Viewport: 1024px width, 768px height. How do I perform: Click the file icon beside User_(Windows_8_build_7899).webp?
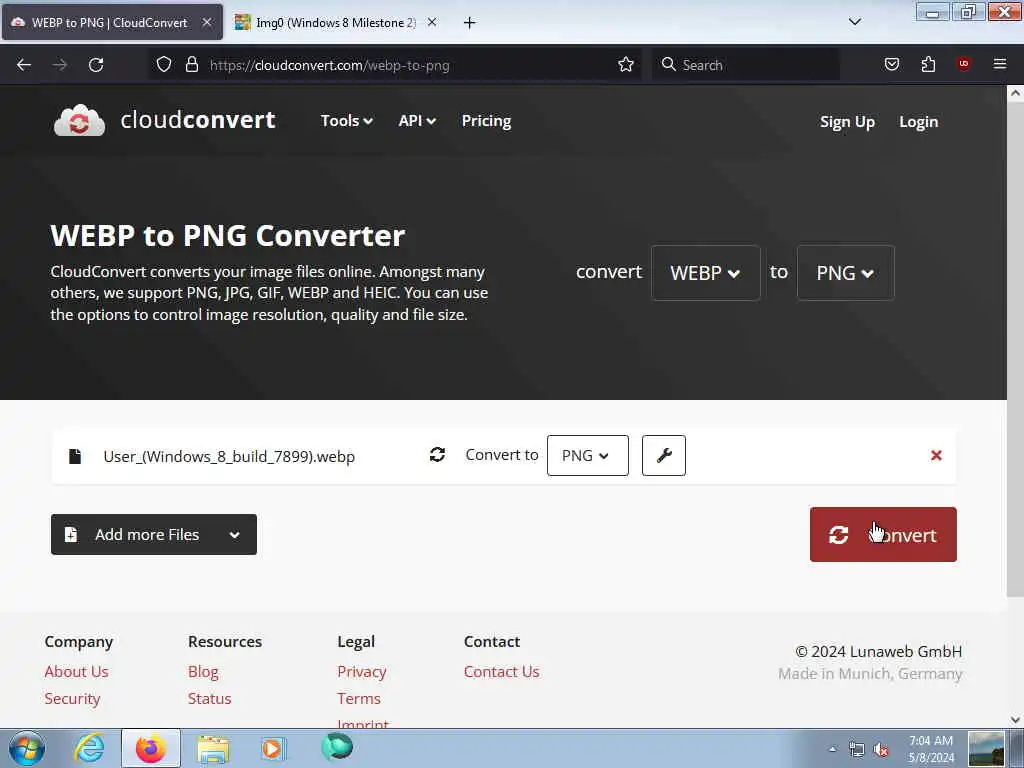point(75,456)
